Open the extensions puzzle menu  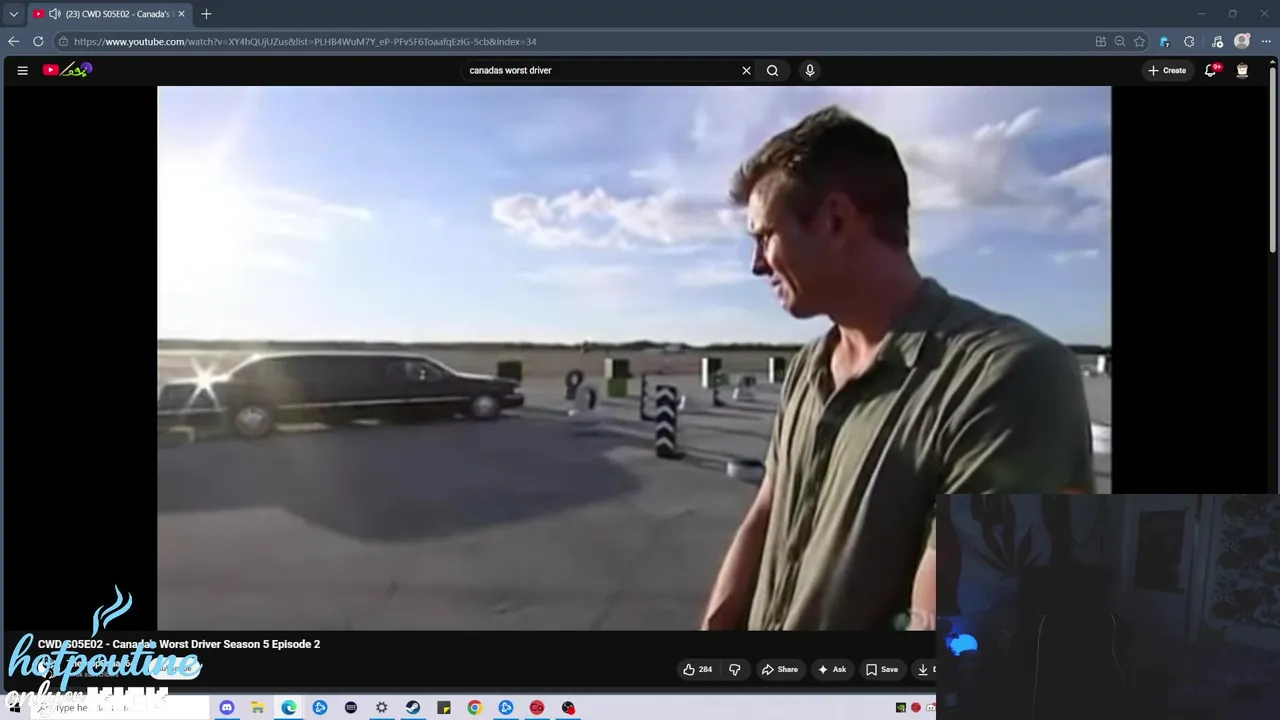tap(1189, 41)
